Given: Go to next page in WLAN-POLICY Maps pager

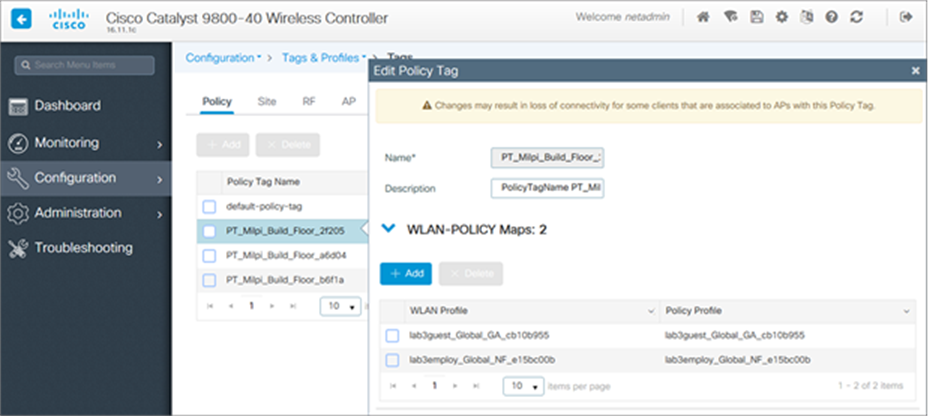Looking at the screenshot, I should coord(455,386).
